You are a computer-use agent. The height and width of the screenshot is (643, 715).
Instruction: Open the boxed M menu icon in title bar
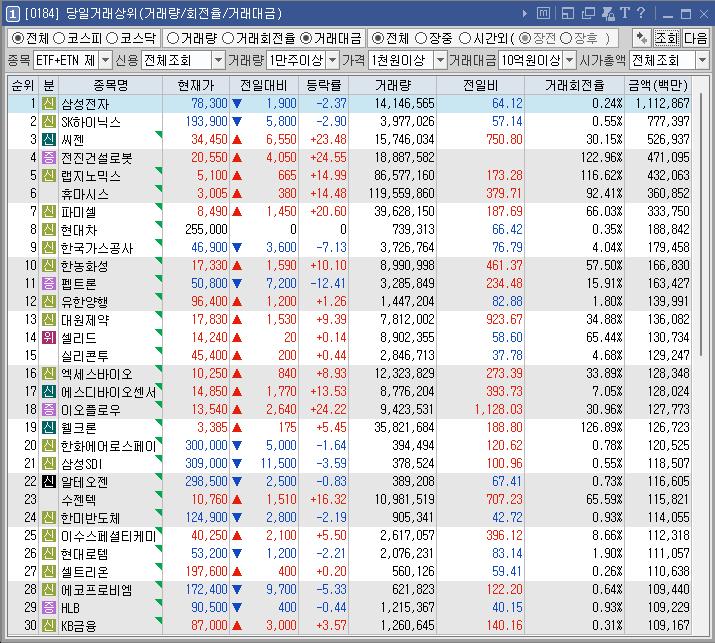point(543,13)
